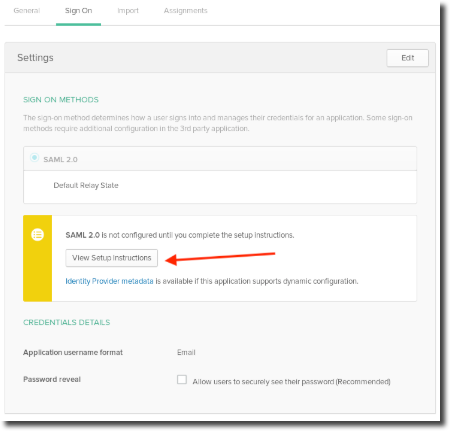The height and width of the screenshot is (431, 450).
Task: Click the Password reveal label
Action: coord(52,379)
